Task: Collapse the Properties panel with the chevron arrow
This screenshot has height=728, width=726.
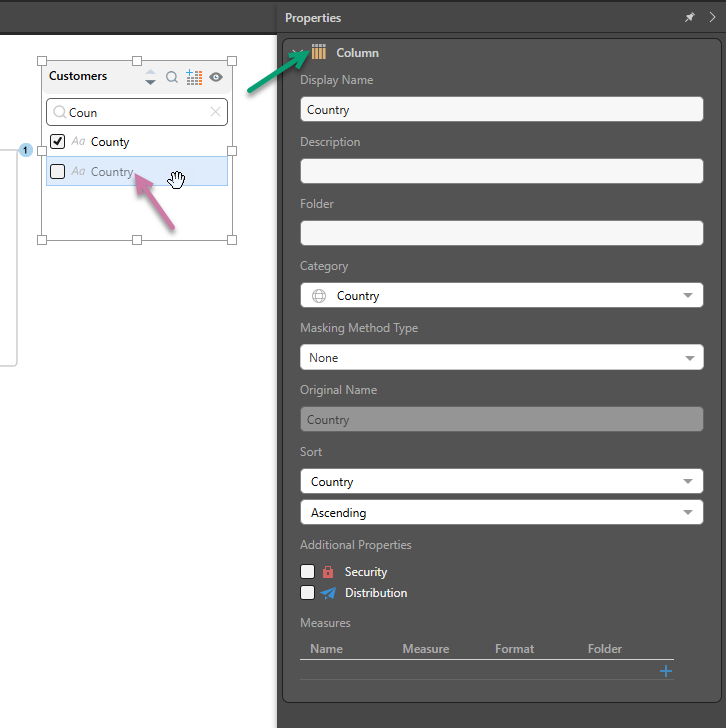Action: (x=712, y=18)
